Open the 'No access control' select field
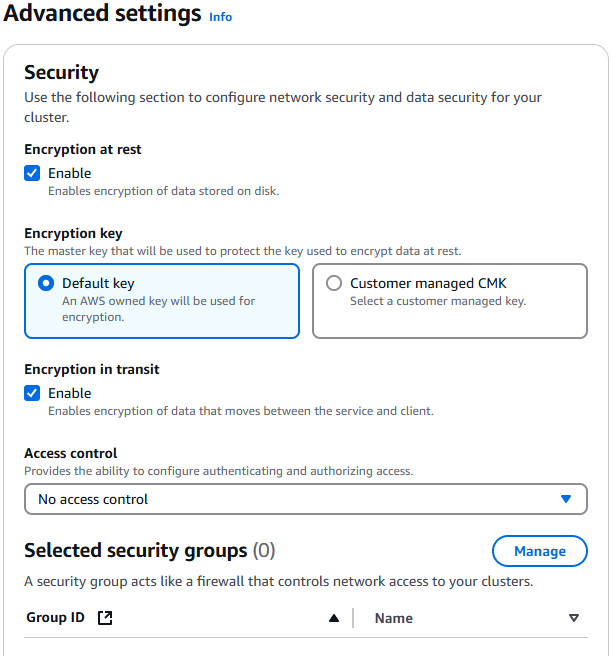 [290, 499]
